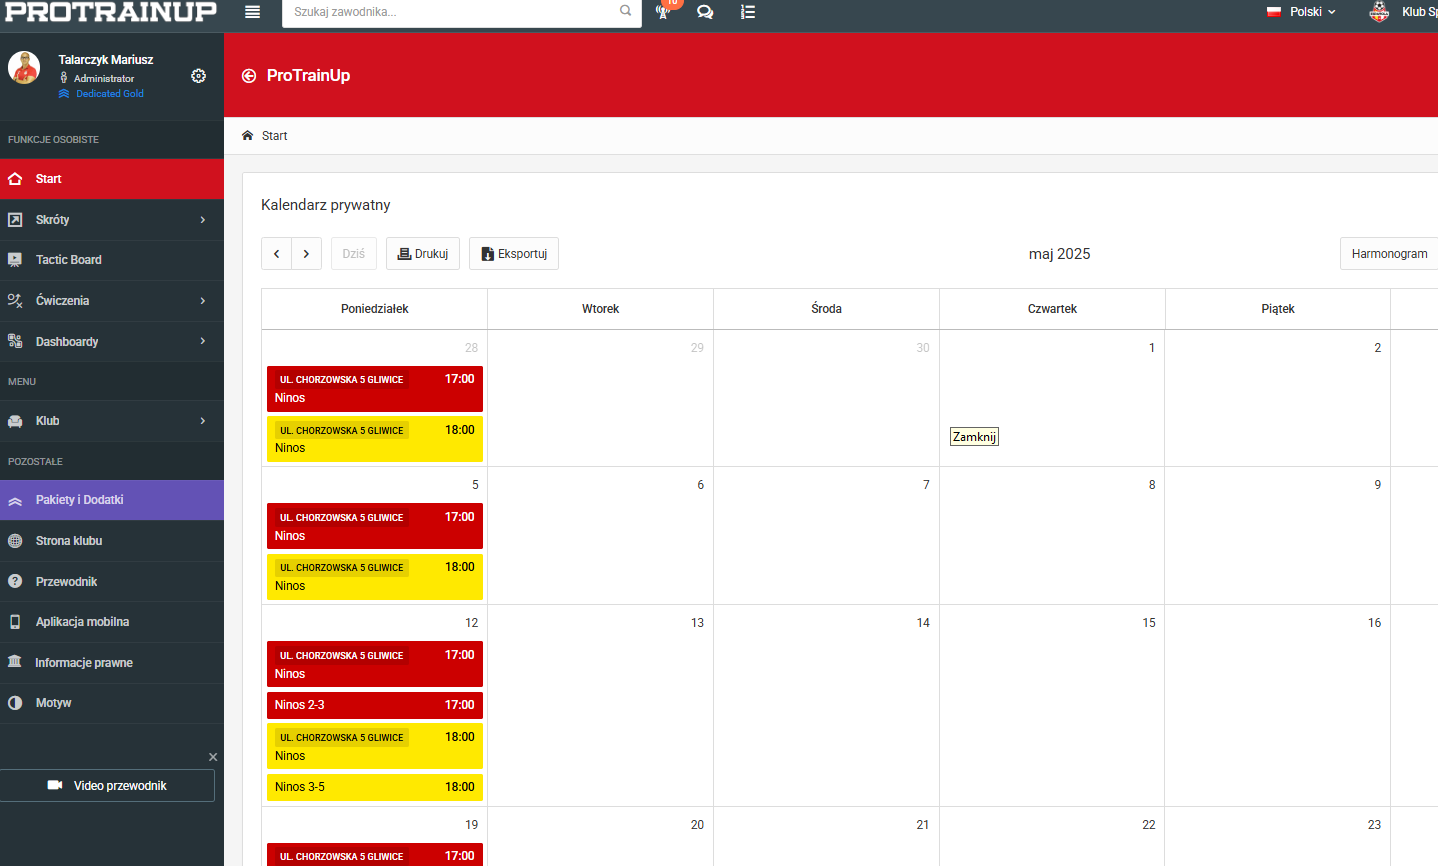Print calendar with Drukuj button
The height and width of the screenshot is (866, 1438).
coord(423,254)
